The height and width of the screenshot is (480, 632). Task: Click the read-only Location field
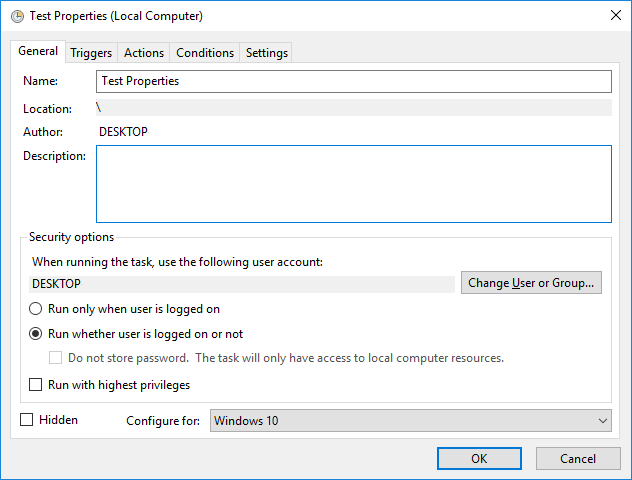click(353, 108)
